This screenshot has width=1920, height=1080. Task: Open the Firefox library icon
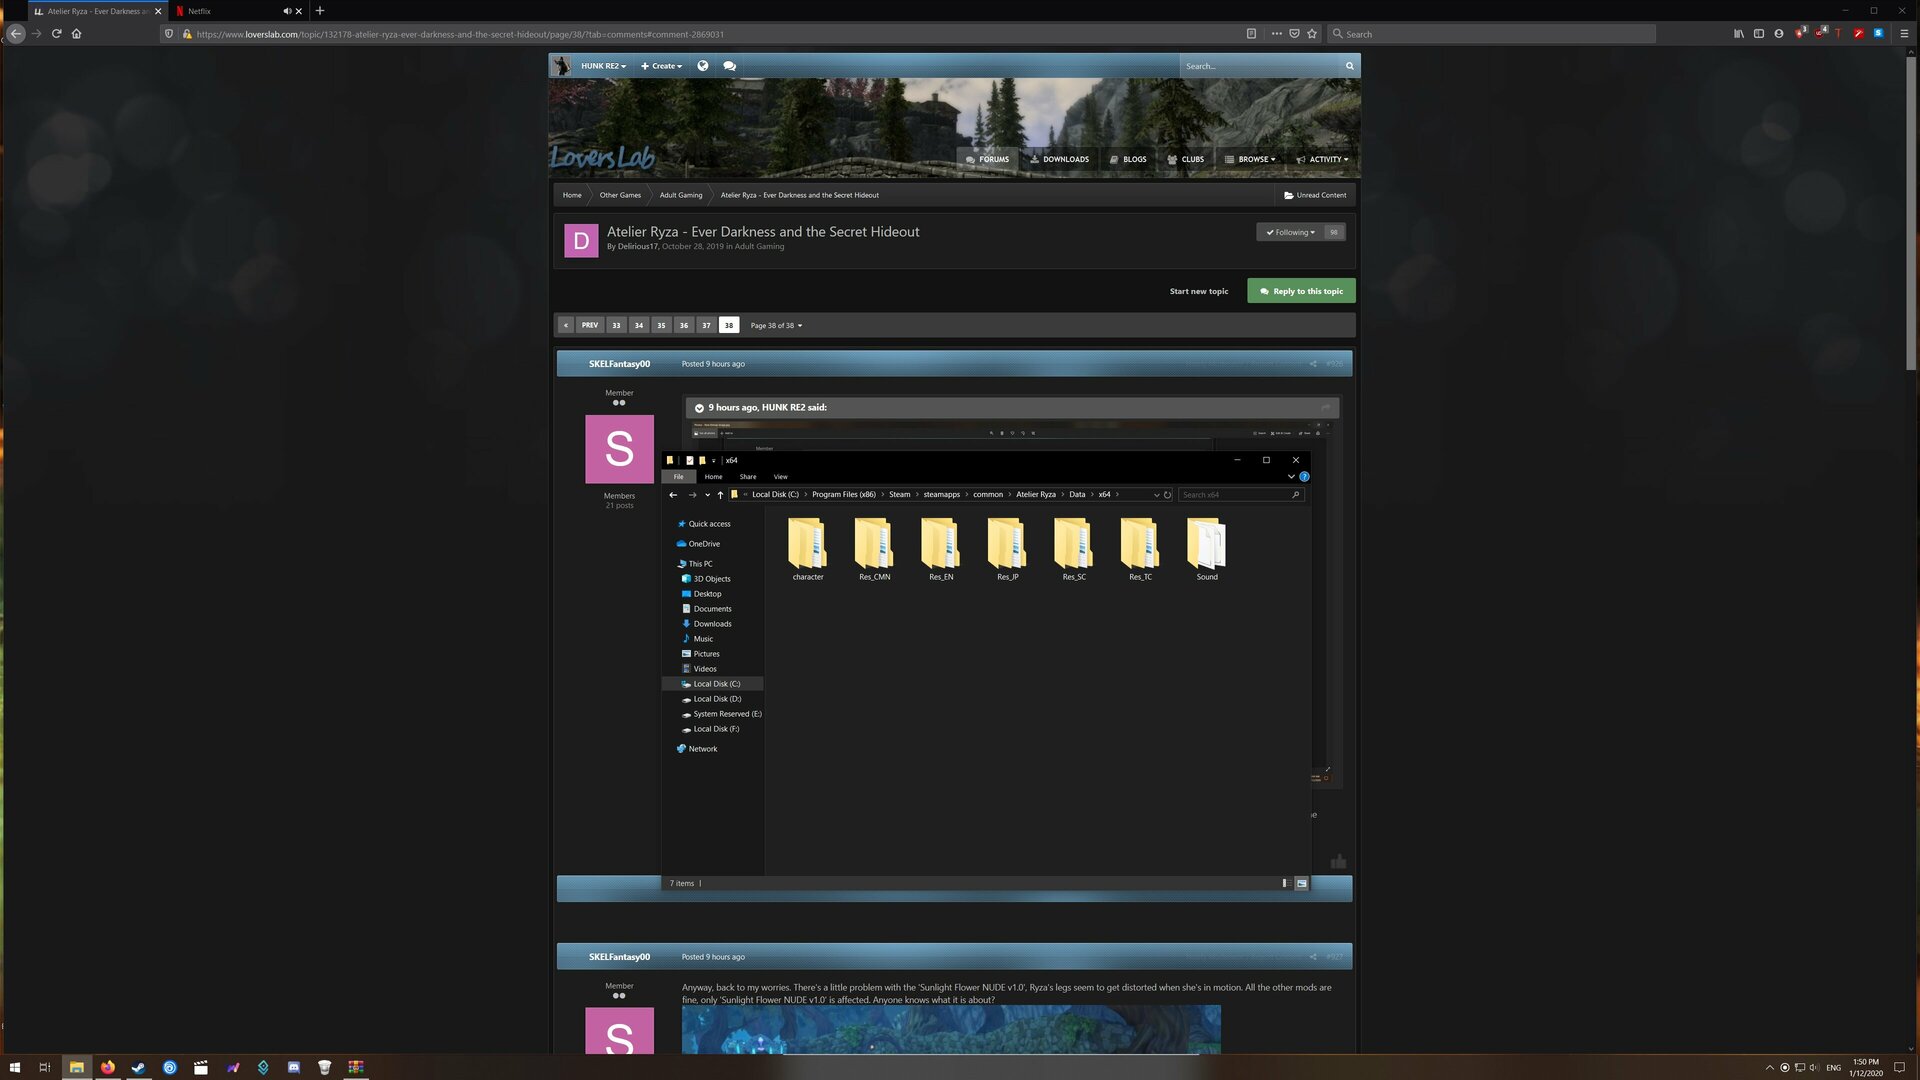click(x=1739, y=34)
